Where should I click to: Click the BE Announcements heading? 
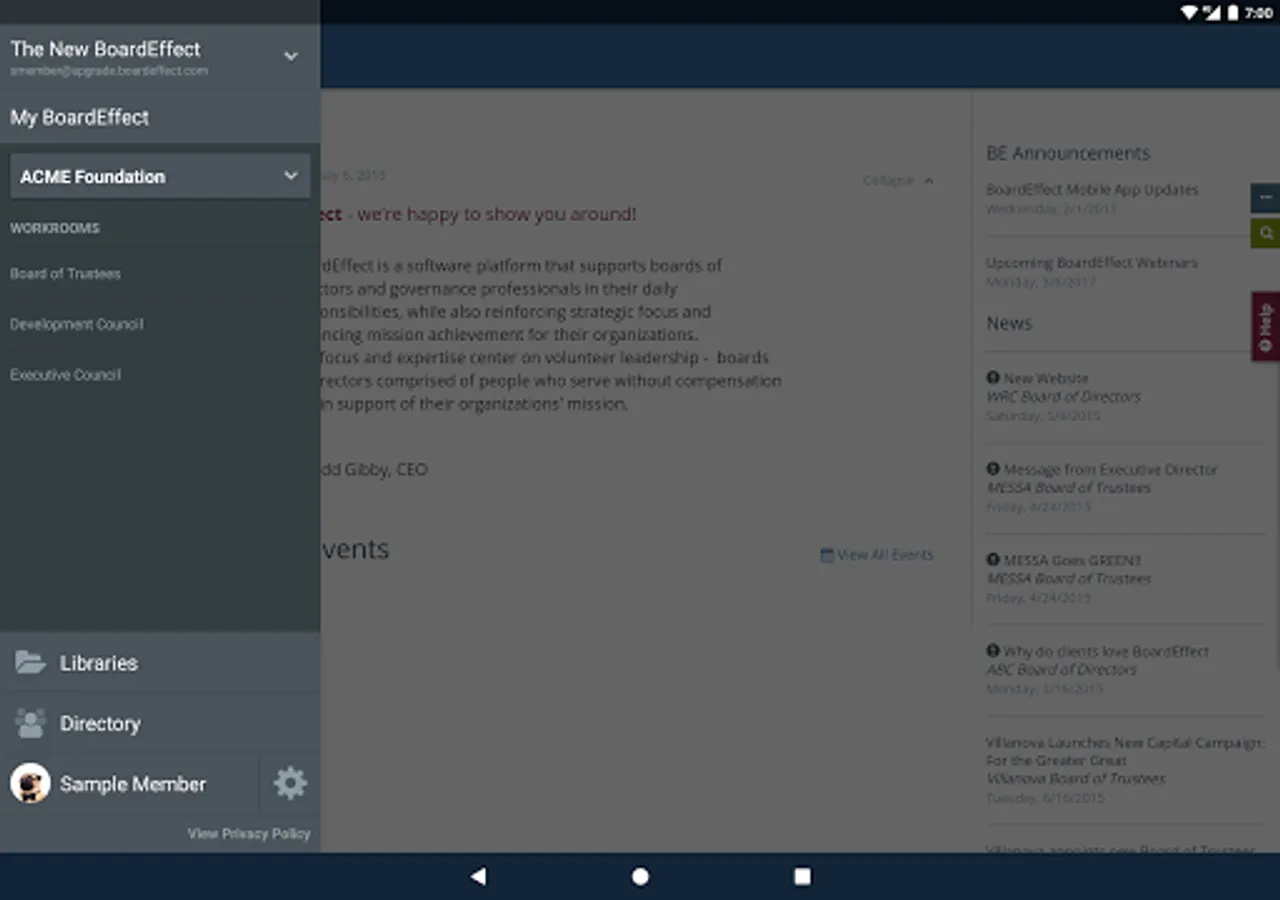coord(1068,153)
